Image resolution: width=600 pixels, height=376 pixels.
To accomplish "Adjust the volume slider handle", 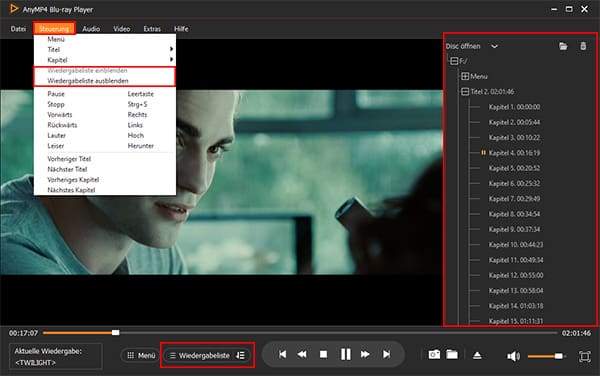I will point(559,356).
